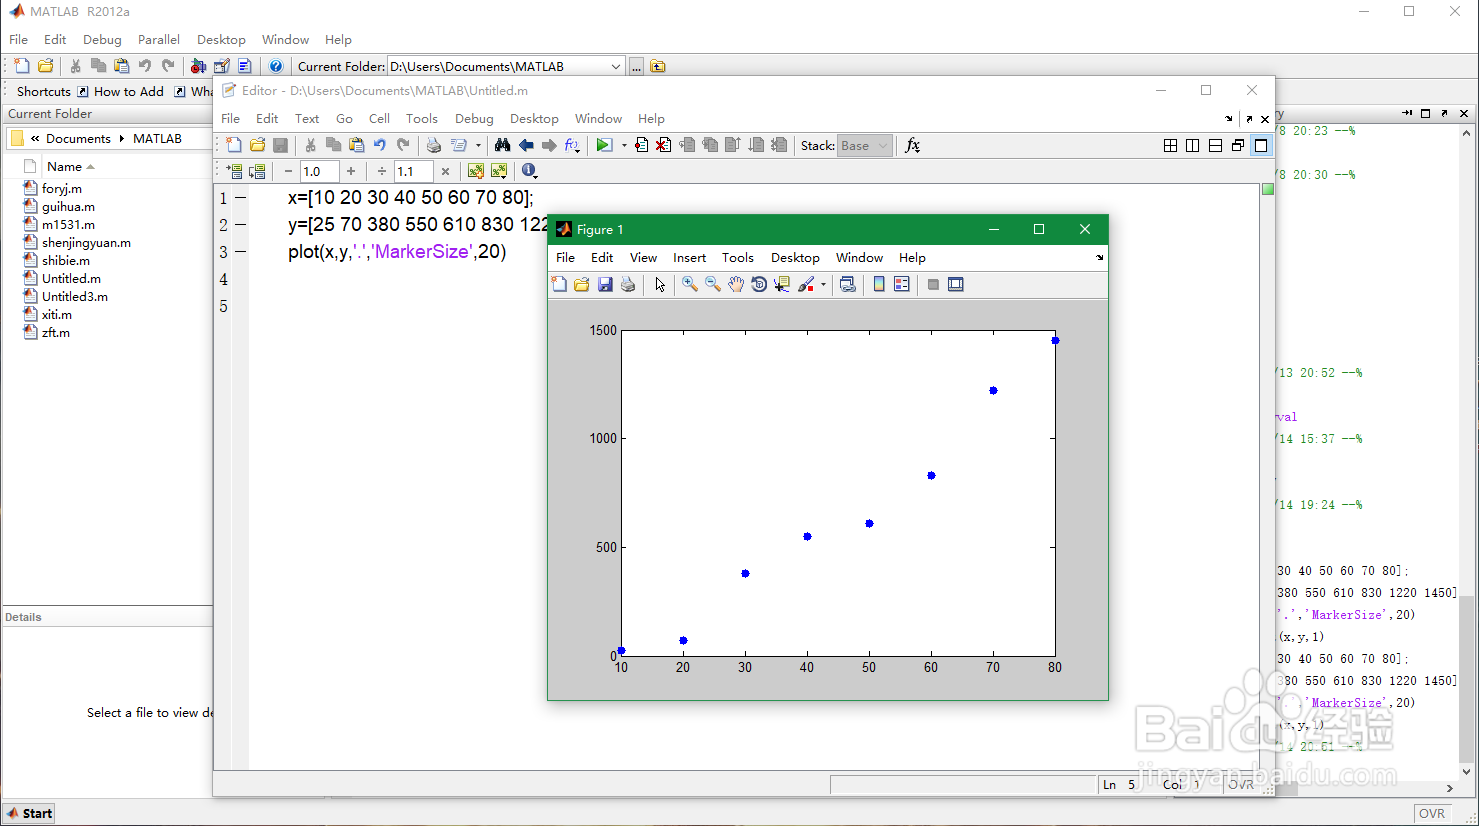Image resolution: width=1479 pixels, height=826 pixels.
Task: Open Profiler icon in MATLAB main toolbar
Action: pos(244,66)
